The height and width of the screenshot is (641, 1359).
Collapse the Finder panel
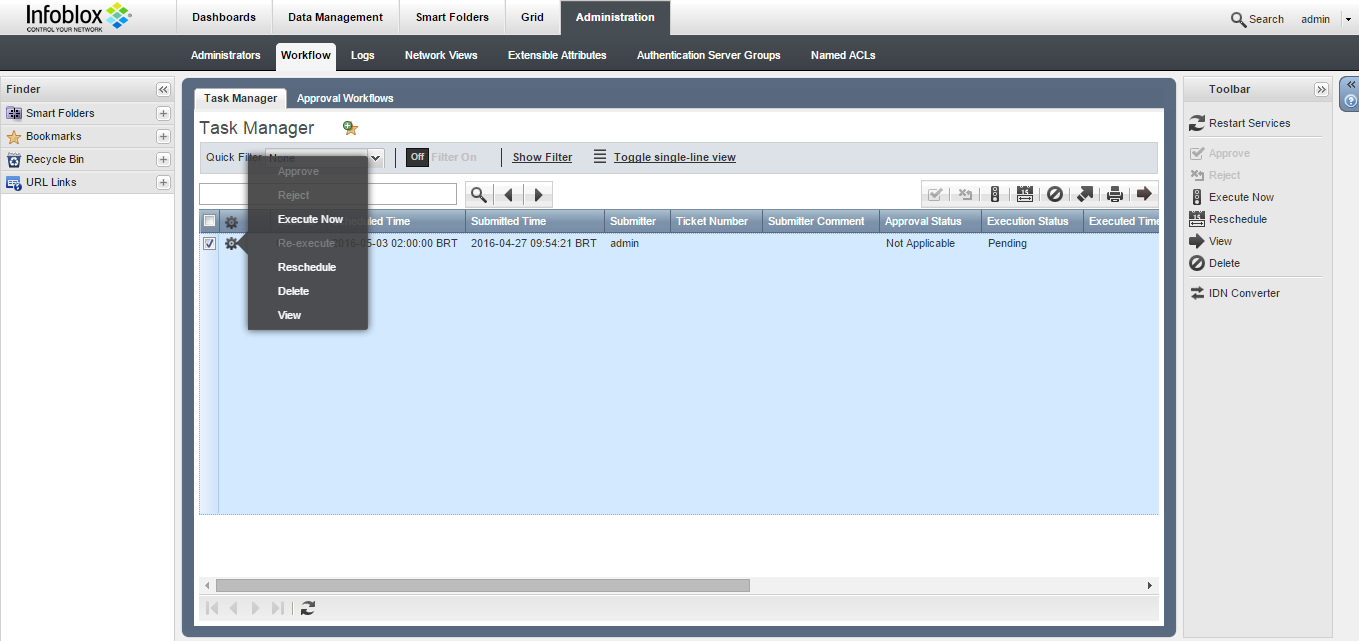163,90
